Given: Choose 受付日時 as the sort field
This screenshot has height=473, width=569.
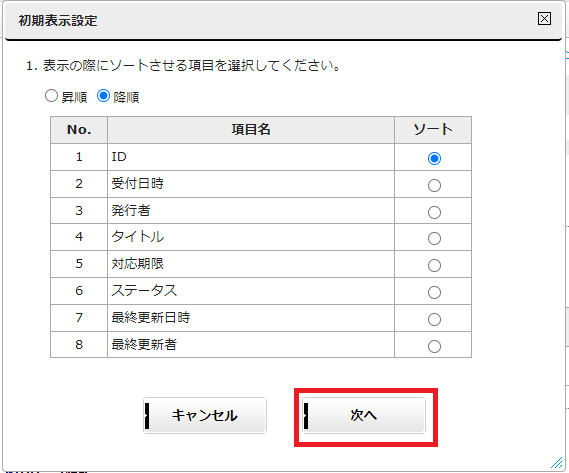Looking at the screenshot, I should (x=434, y=185).
